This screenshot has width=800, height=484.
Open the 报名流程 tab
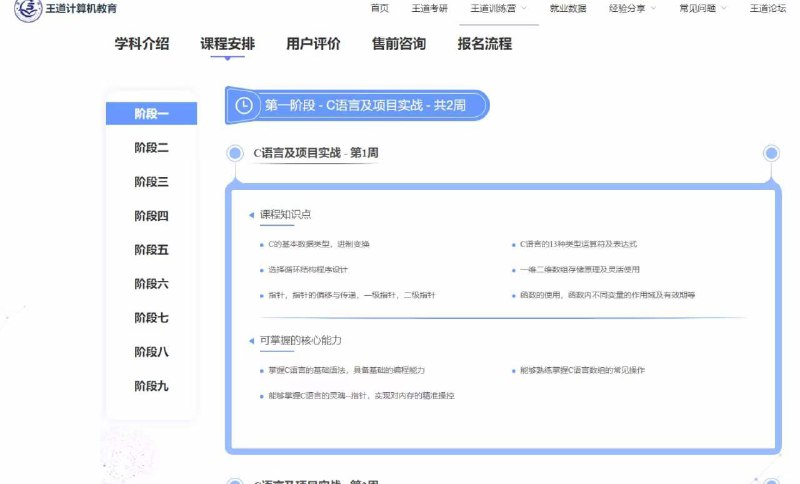485,44
